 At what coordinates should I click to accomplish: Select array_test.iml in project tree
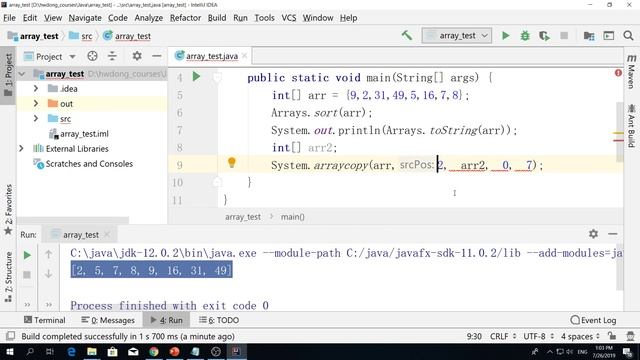point(84,133)
